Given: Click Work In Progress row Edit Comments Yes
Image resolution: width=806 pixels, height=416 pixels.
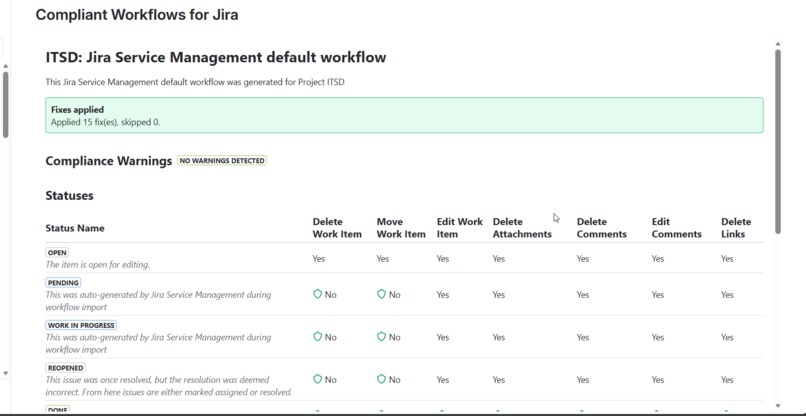Looking at the screenshot, I should [658, 337].
